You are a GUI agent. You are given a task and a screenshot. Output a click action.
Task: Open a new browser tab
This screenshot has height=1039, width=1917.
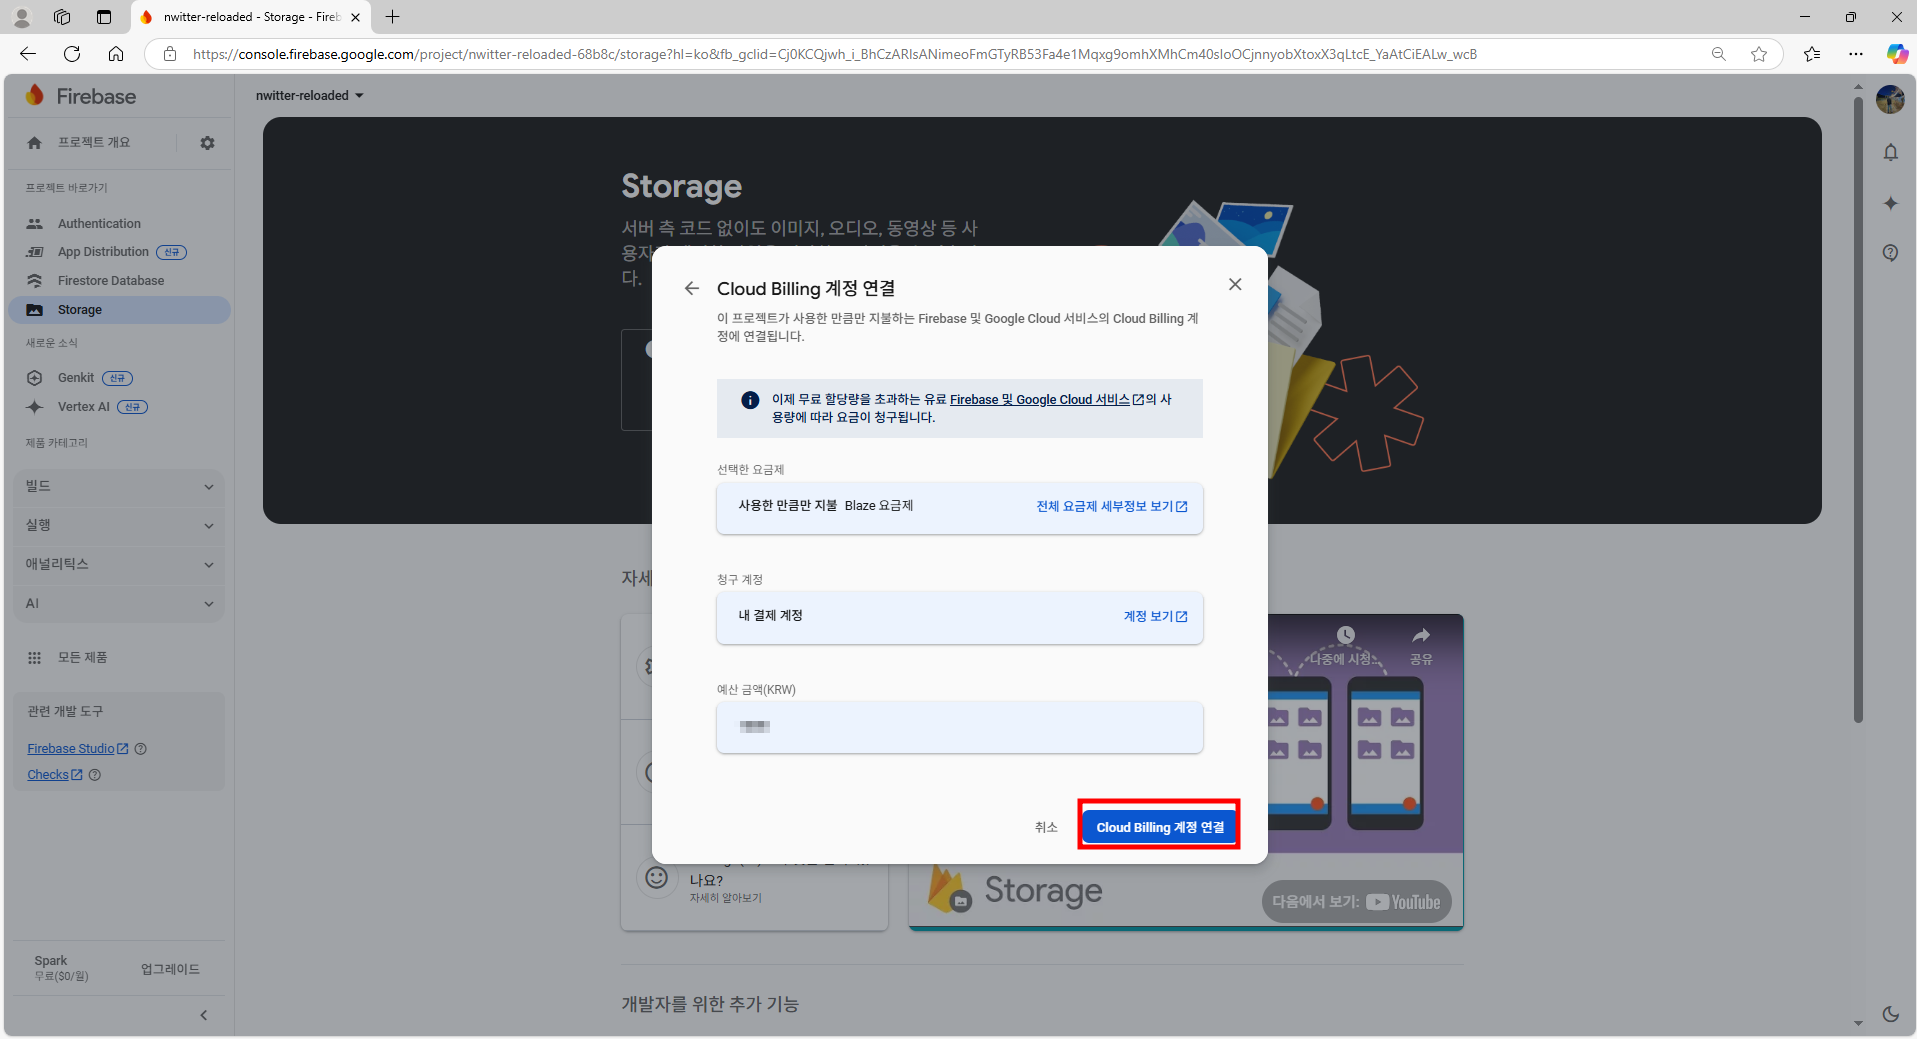coord(392,17)
